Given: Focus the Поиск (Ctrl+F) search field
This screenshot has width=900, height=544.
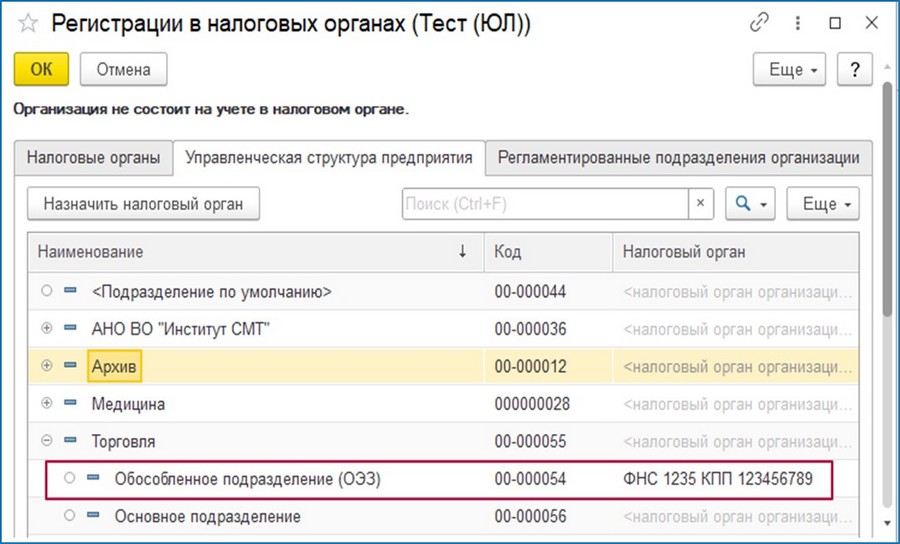Looking at the screenshot, I should 545,204.
